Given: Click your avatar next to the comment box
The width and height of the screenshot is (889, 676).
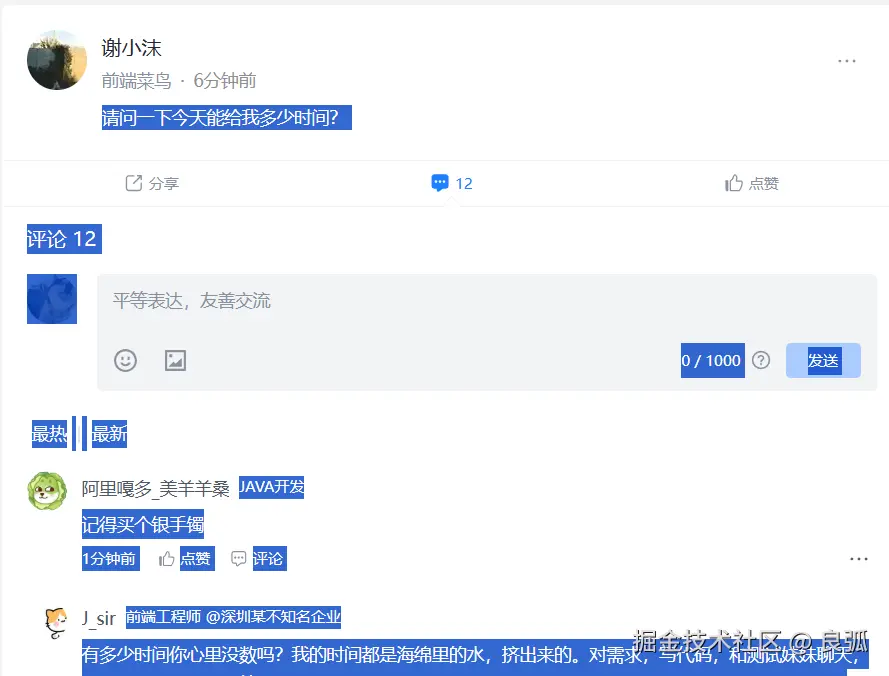Looking at the screenshot, I should [x=51, y=299].
